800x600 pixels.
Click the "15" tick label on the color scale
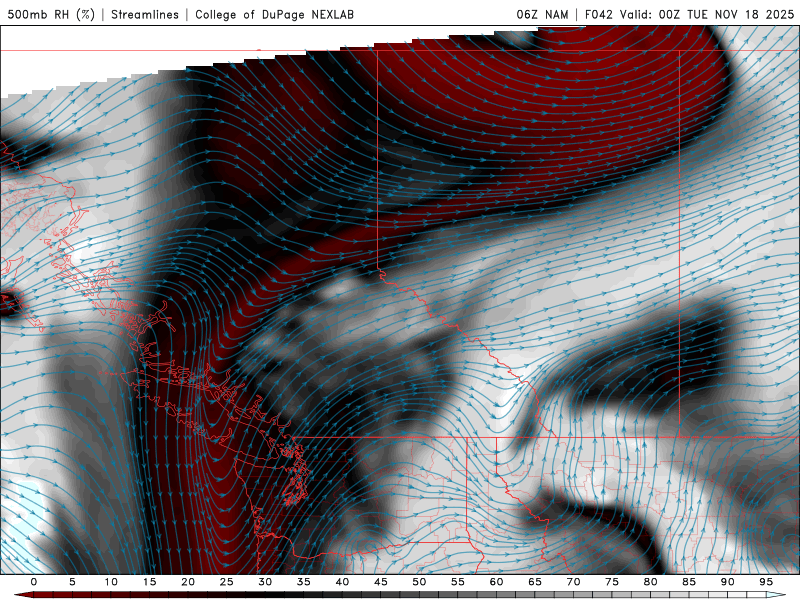point(149,582)
